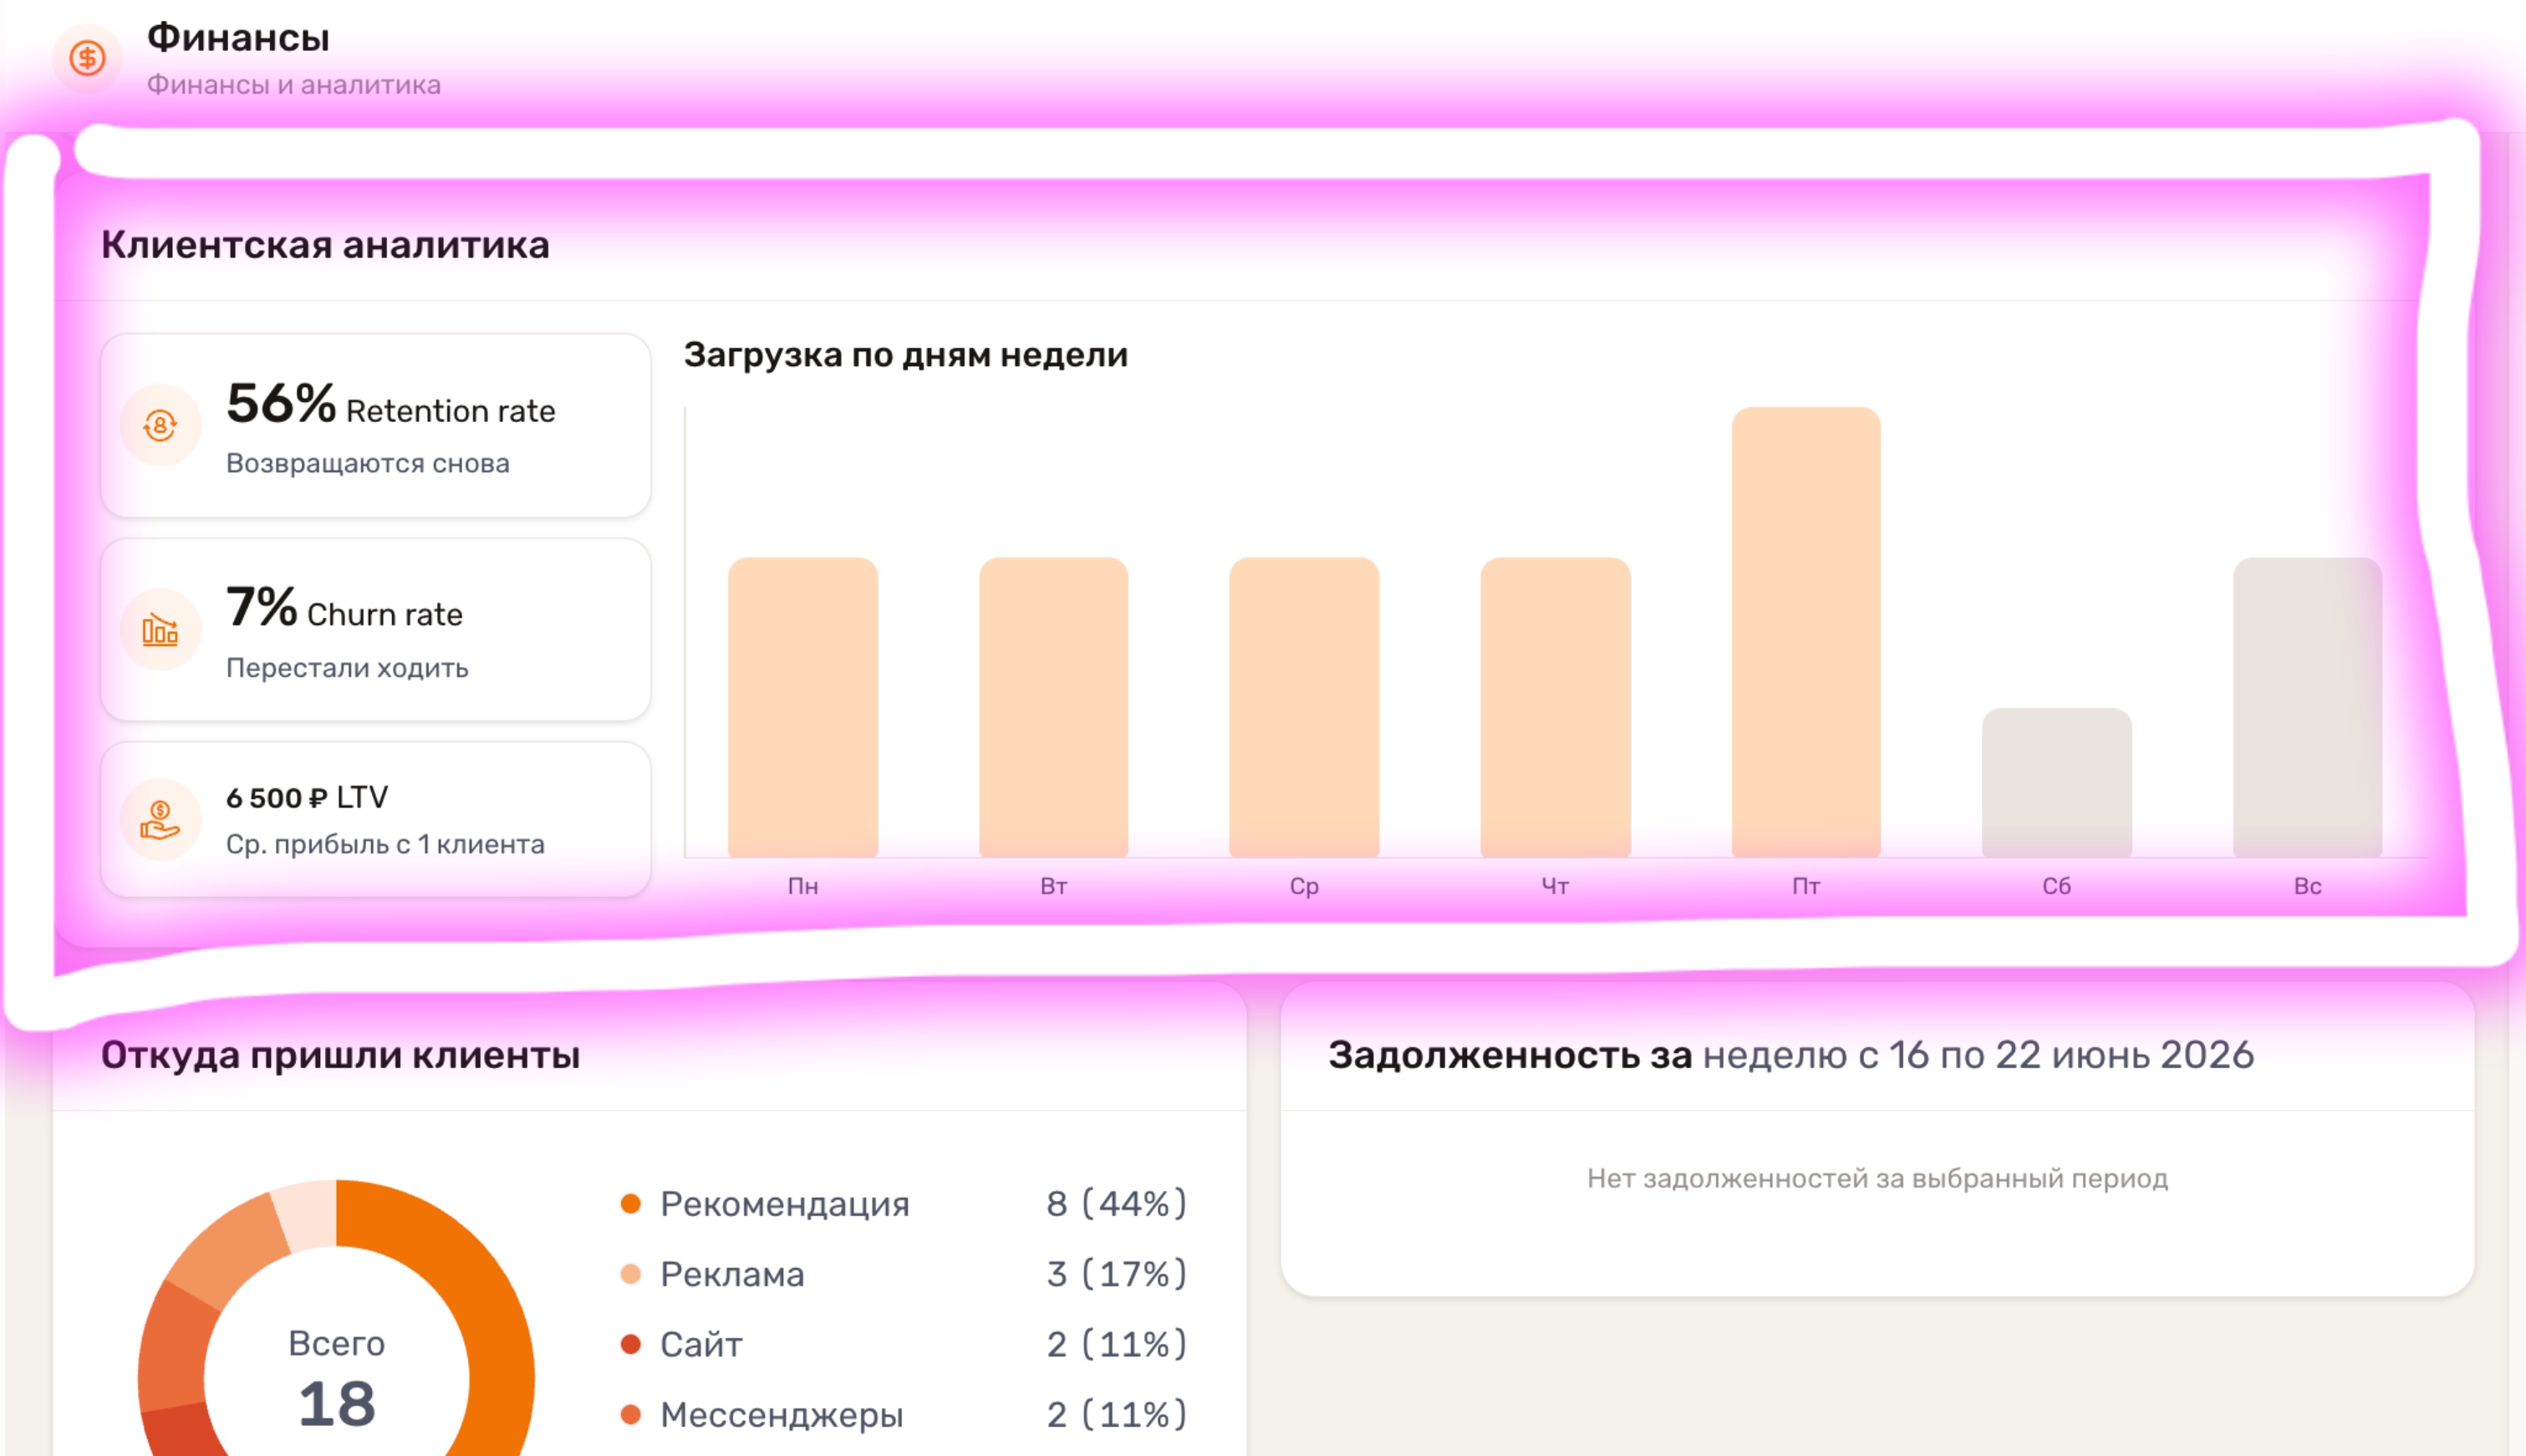2526x1456 pixels.
Task: Click Ср. прибыль с 1 клиента caption
Action: click(385, 844)
